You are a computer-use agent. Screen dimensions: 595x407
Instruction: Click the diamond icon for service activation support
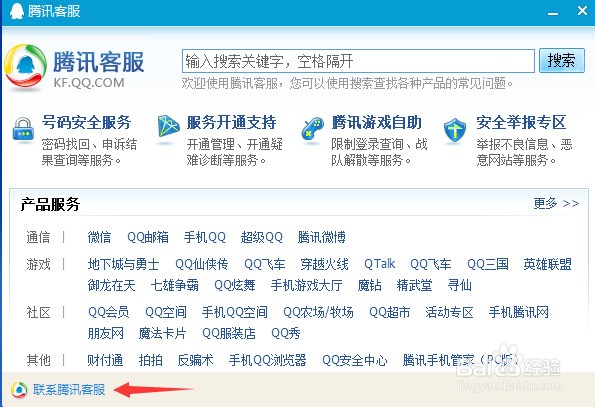168,126
